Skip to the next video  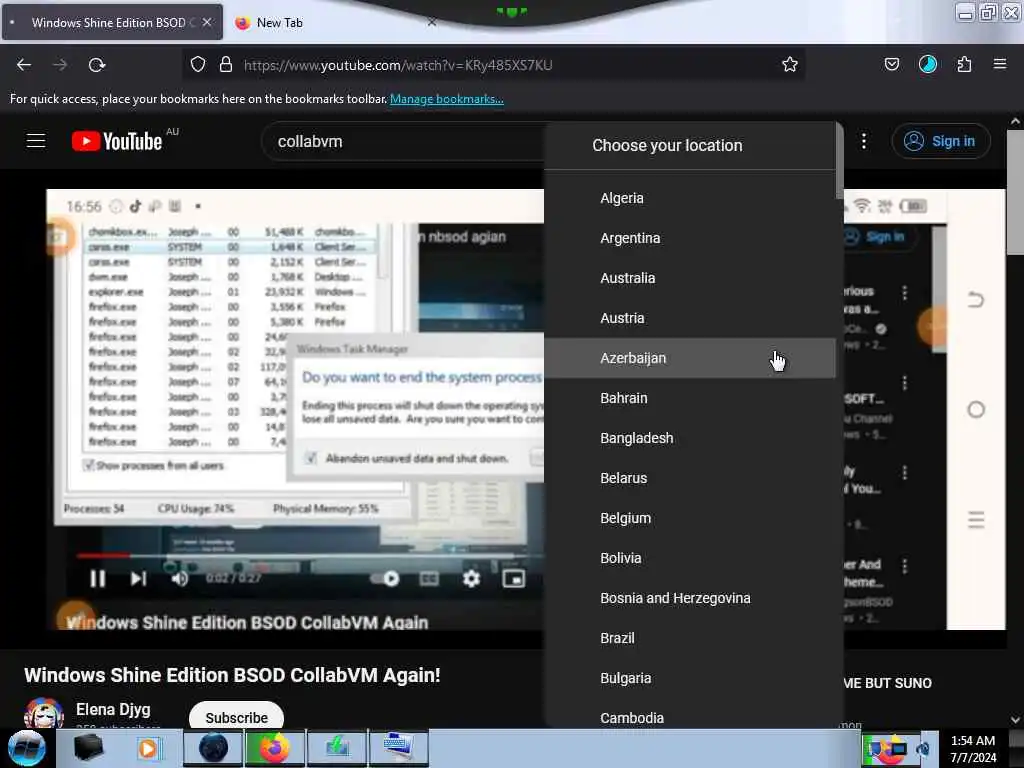point(138,579)
